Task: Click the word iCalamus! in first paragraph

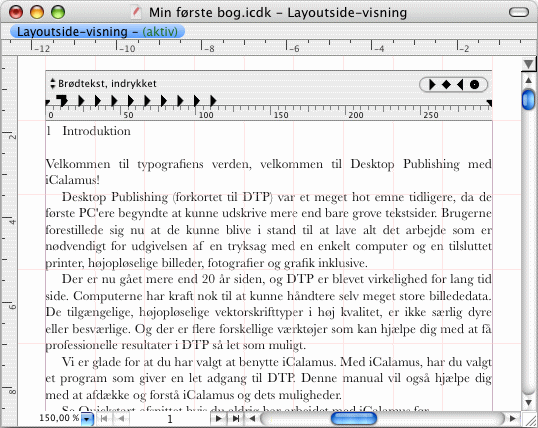Action: tap(72, 180)
